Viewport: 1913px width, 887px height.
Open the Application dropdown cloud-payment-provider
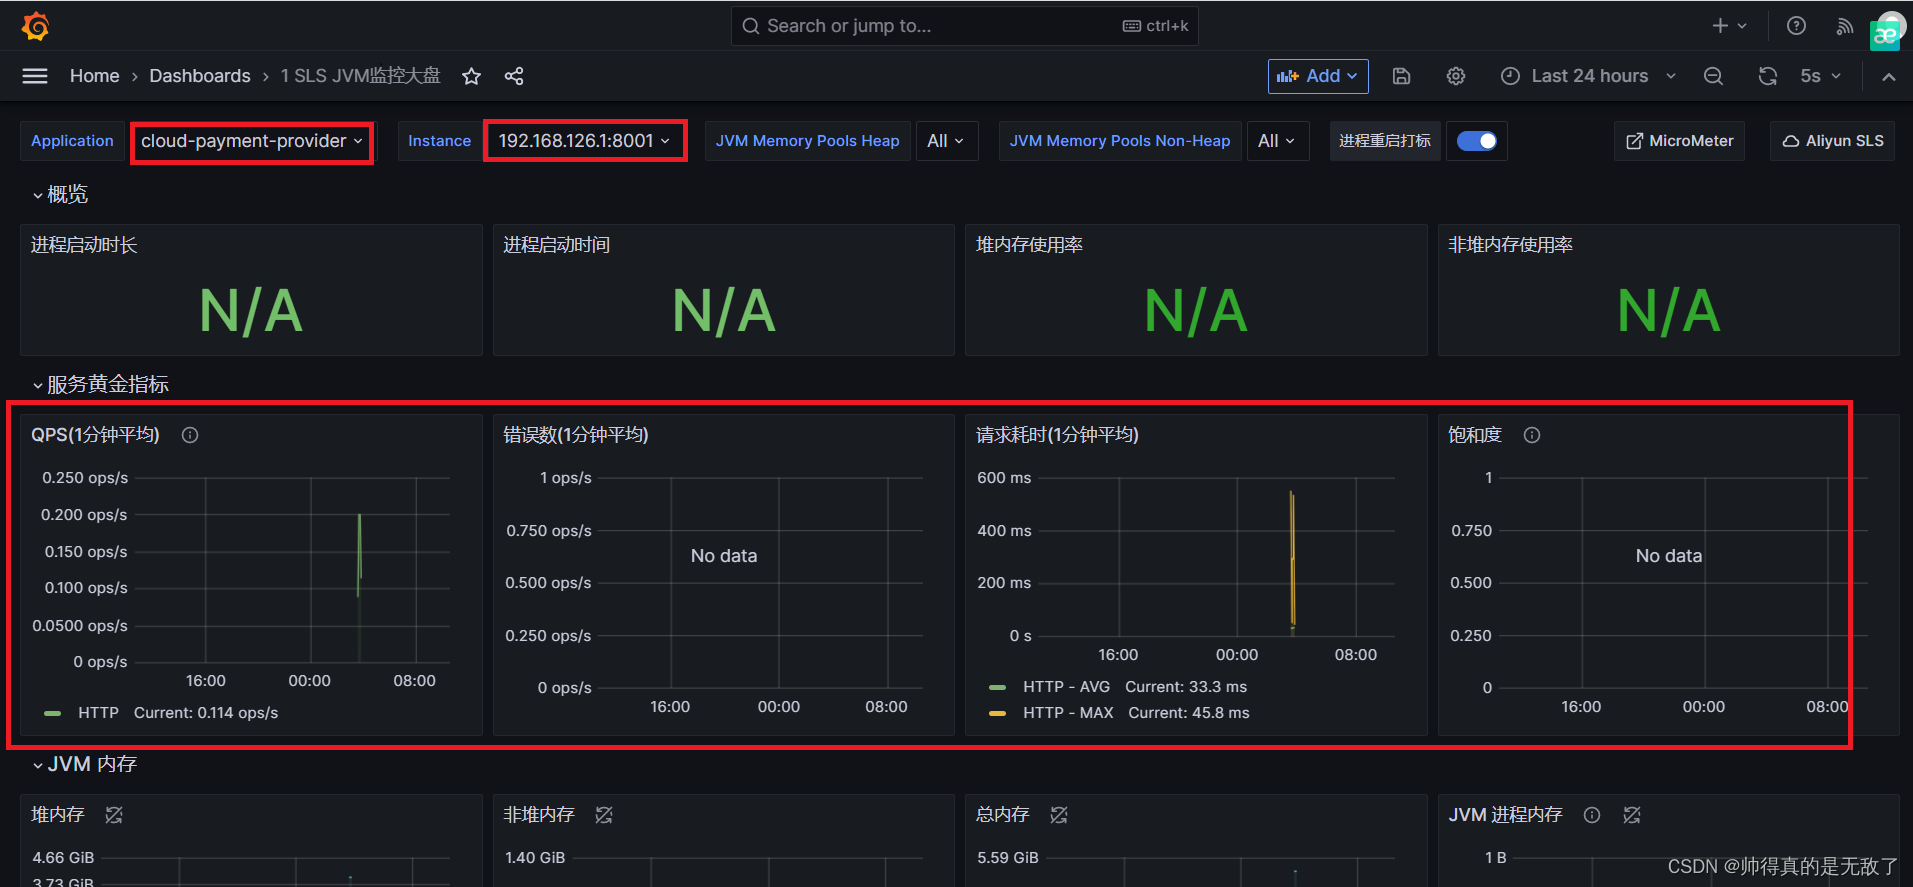click(x=252, y=141)
